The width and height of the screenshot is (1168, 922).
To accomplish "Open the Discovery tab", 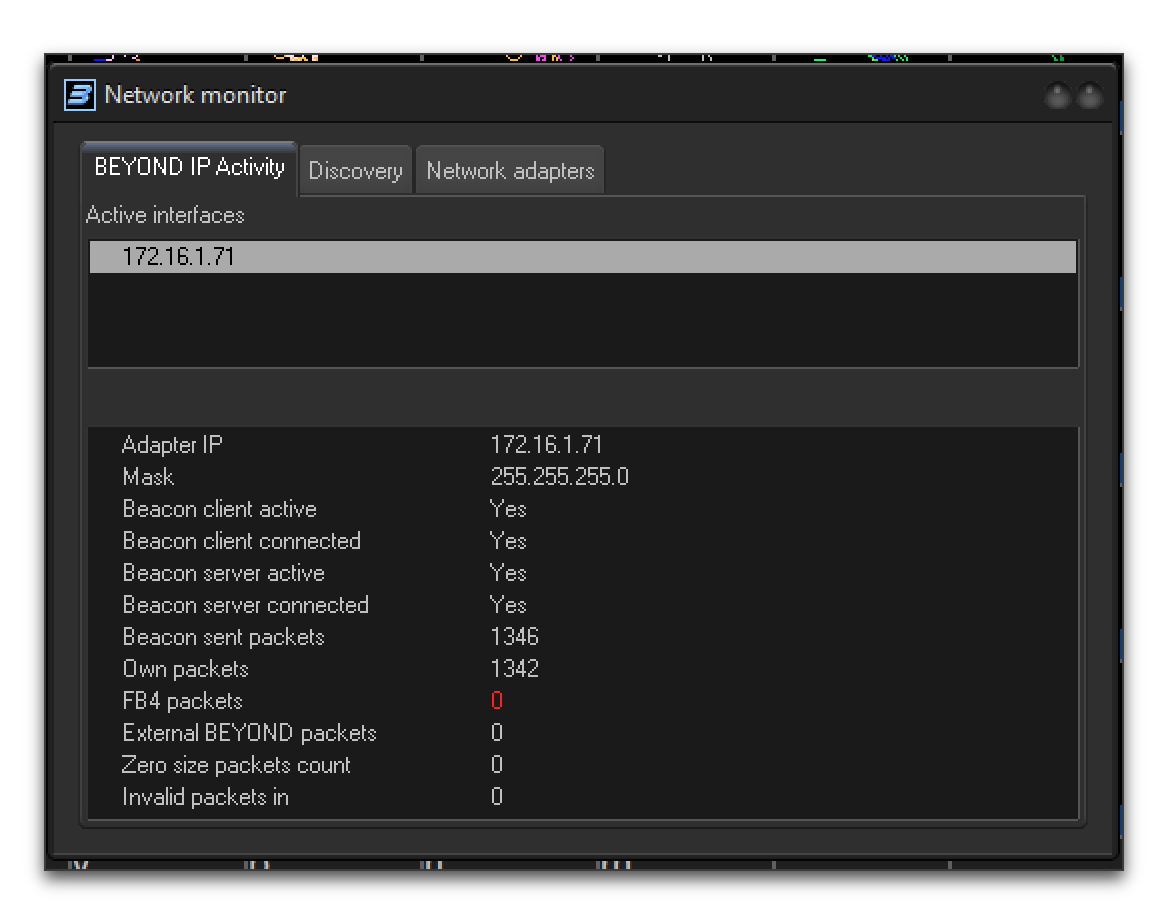I will (x=355, y=171).
